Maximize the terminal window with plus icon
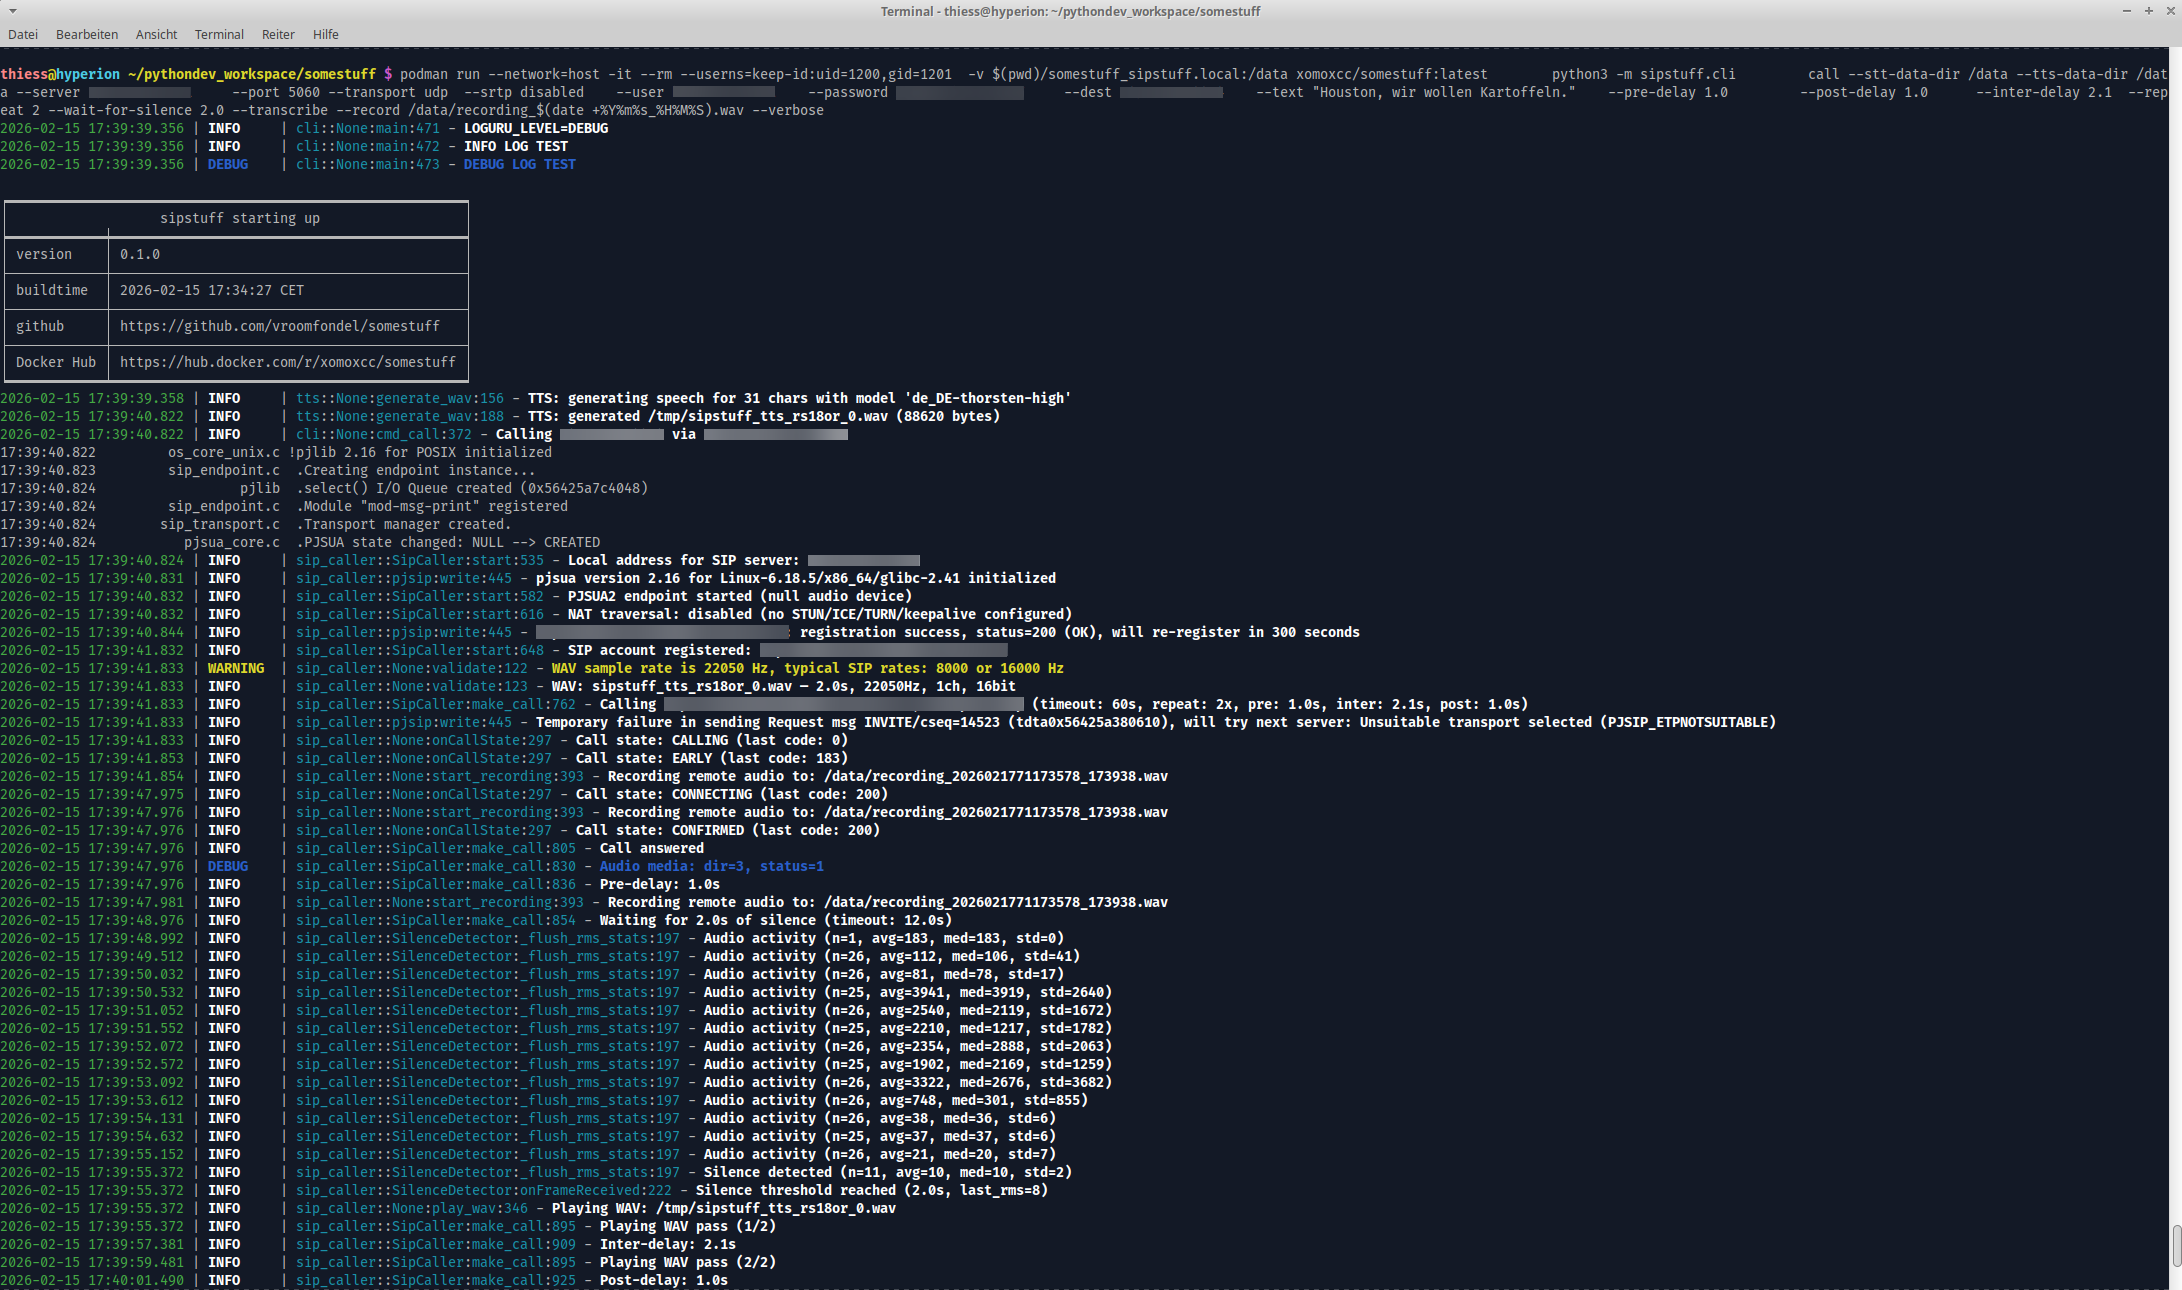The image size is (2182, 1290). pos(2148,11)
